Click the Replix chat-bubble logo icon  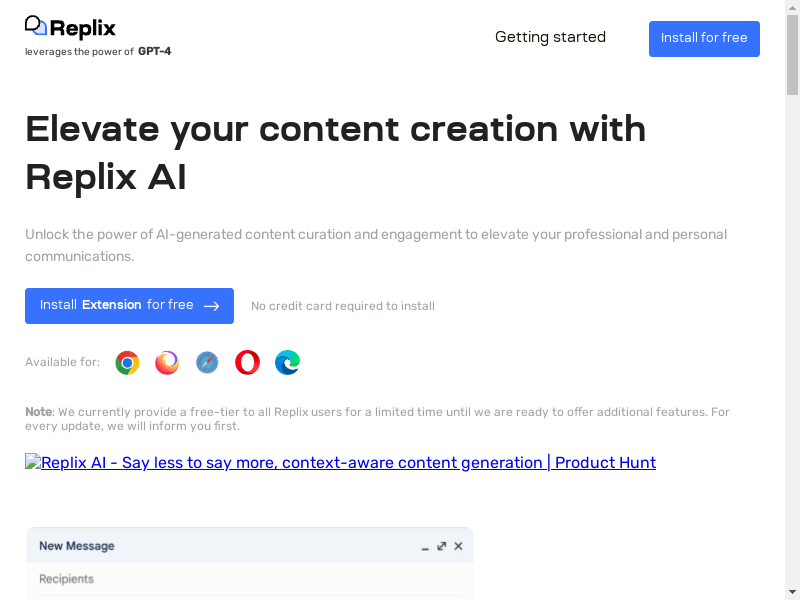pos(36,26)
